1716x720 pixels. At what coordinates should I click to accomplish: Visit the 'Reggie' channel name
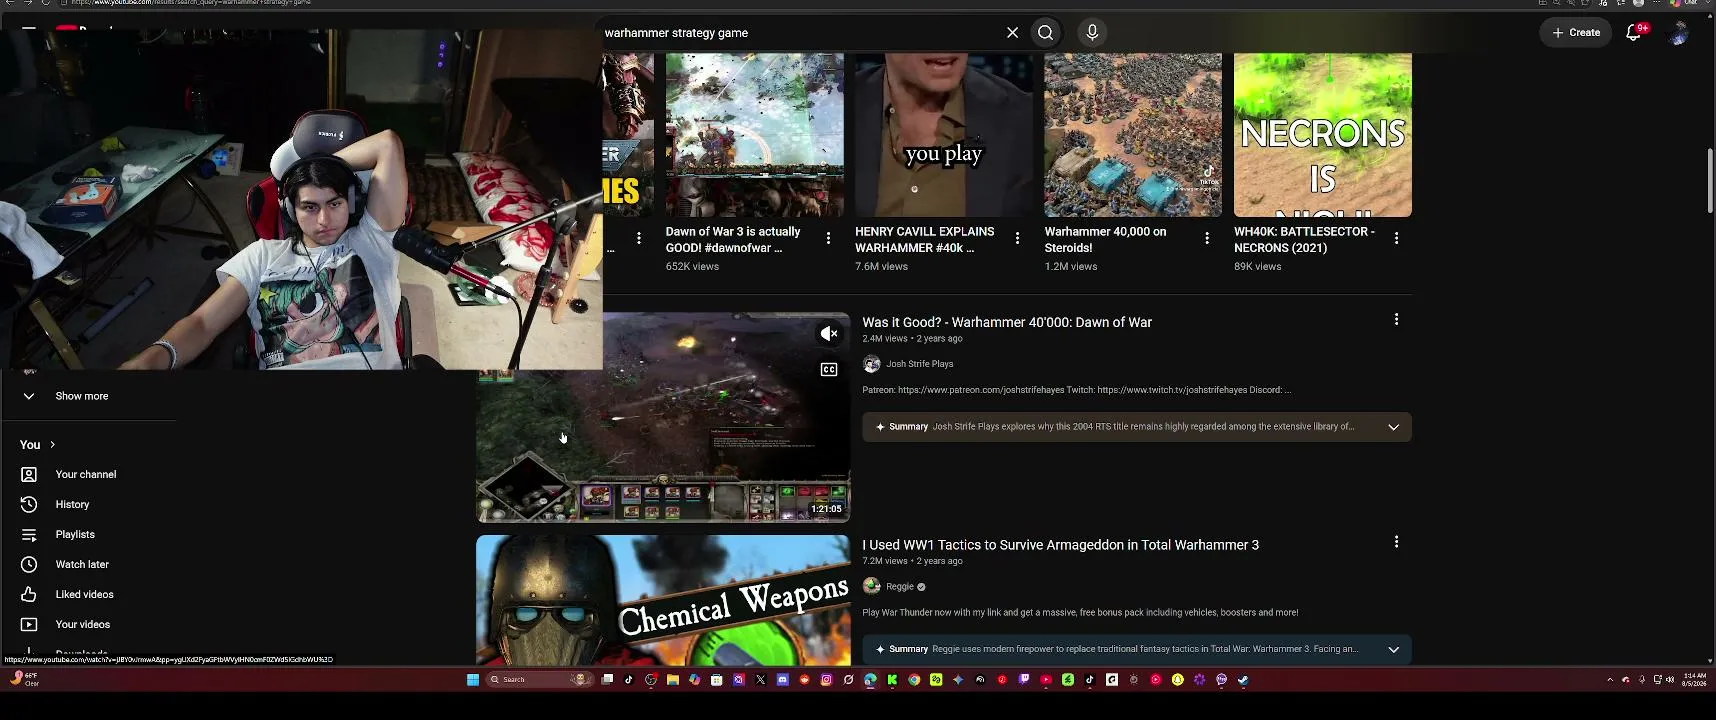900,587
